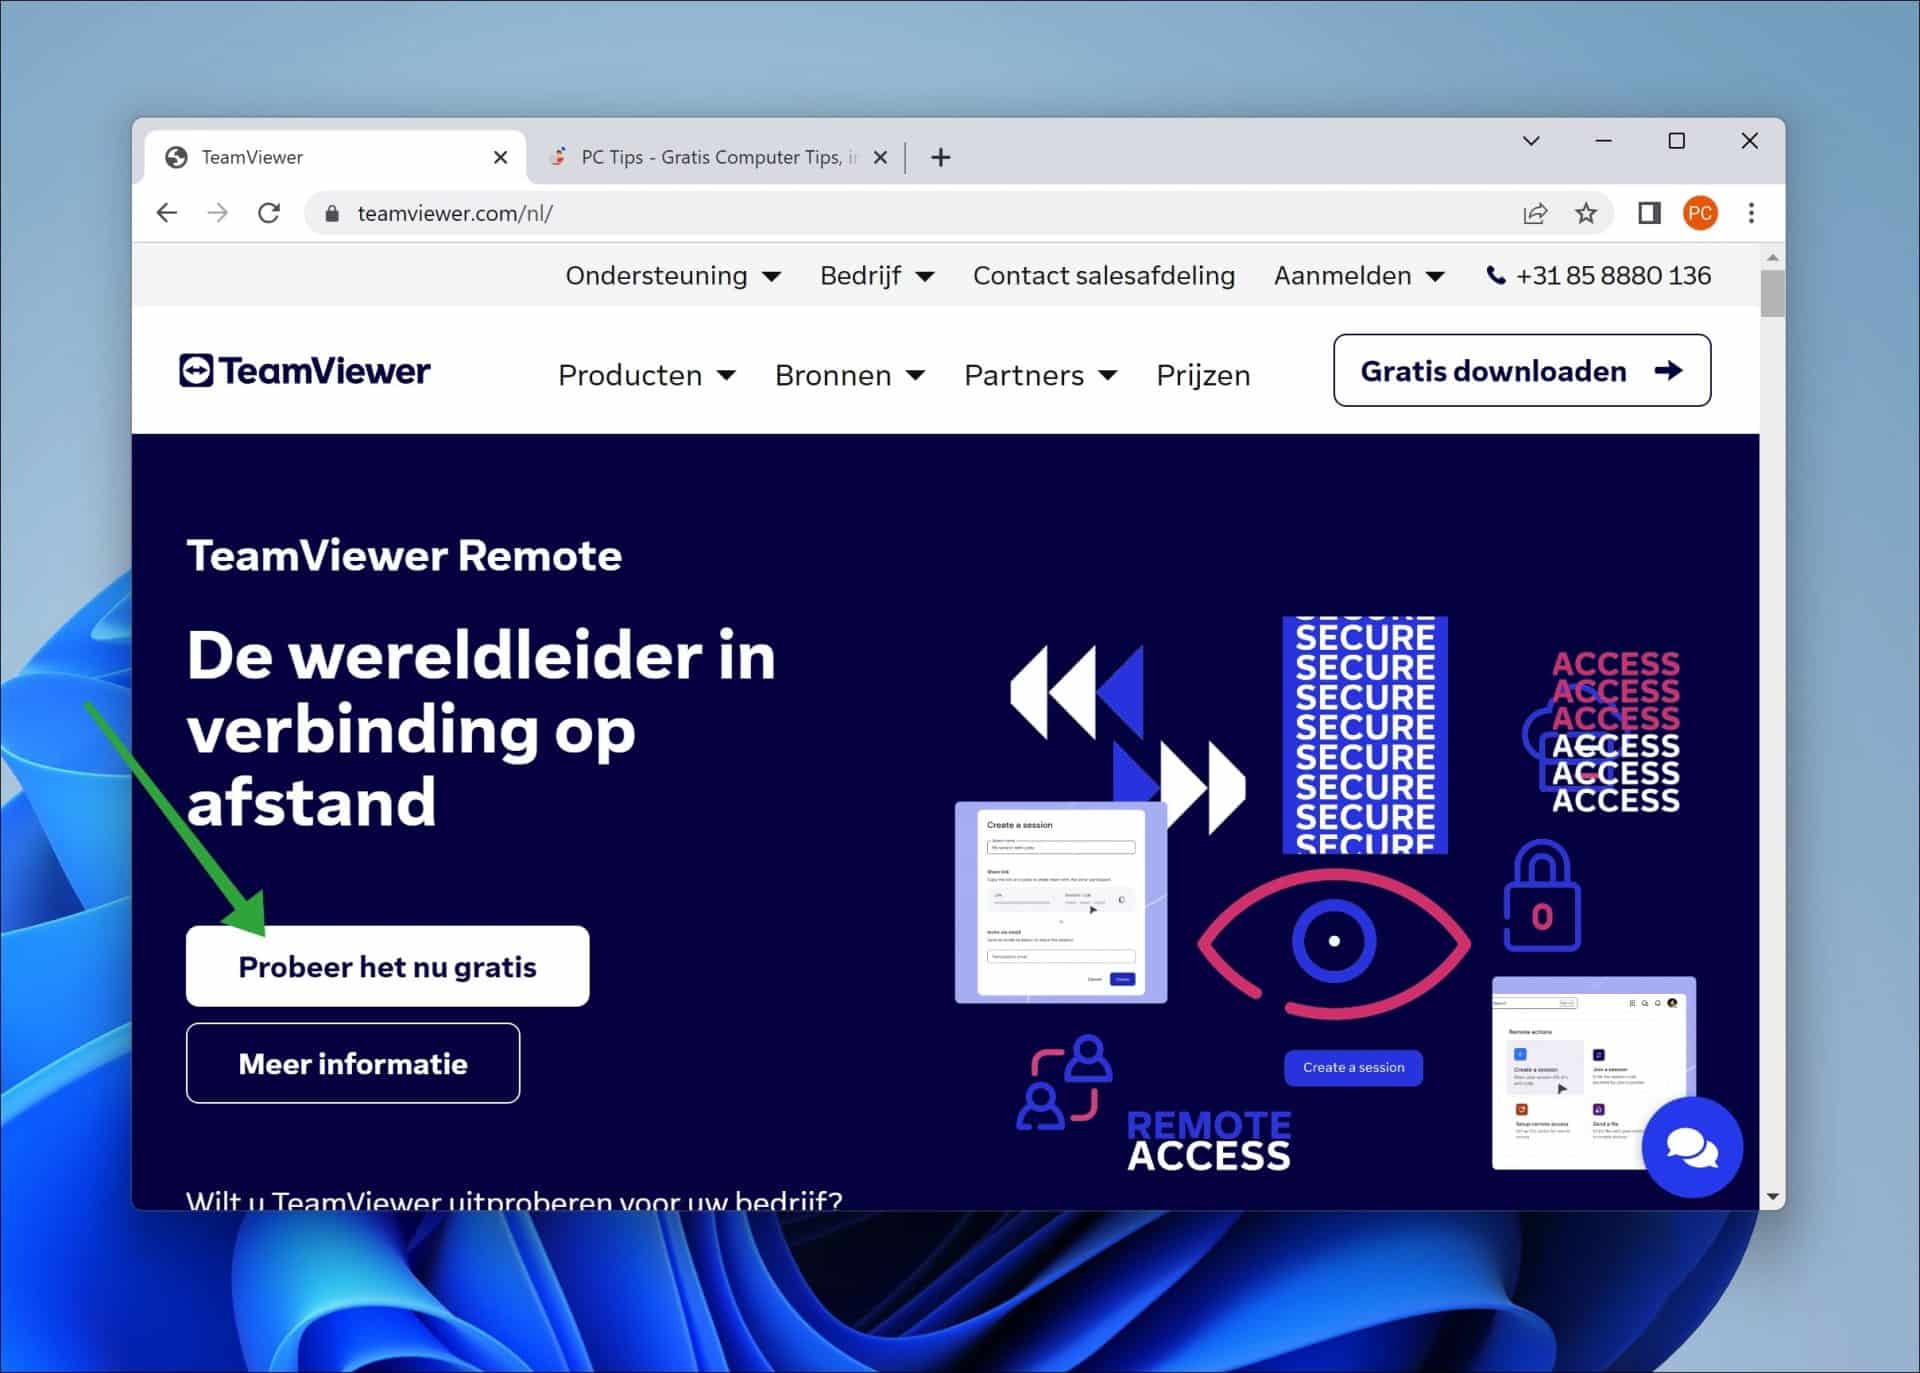Click the side panel icon
This screenshot has height=1373, width=1920.
tap(1647, 212)
